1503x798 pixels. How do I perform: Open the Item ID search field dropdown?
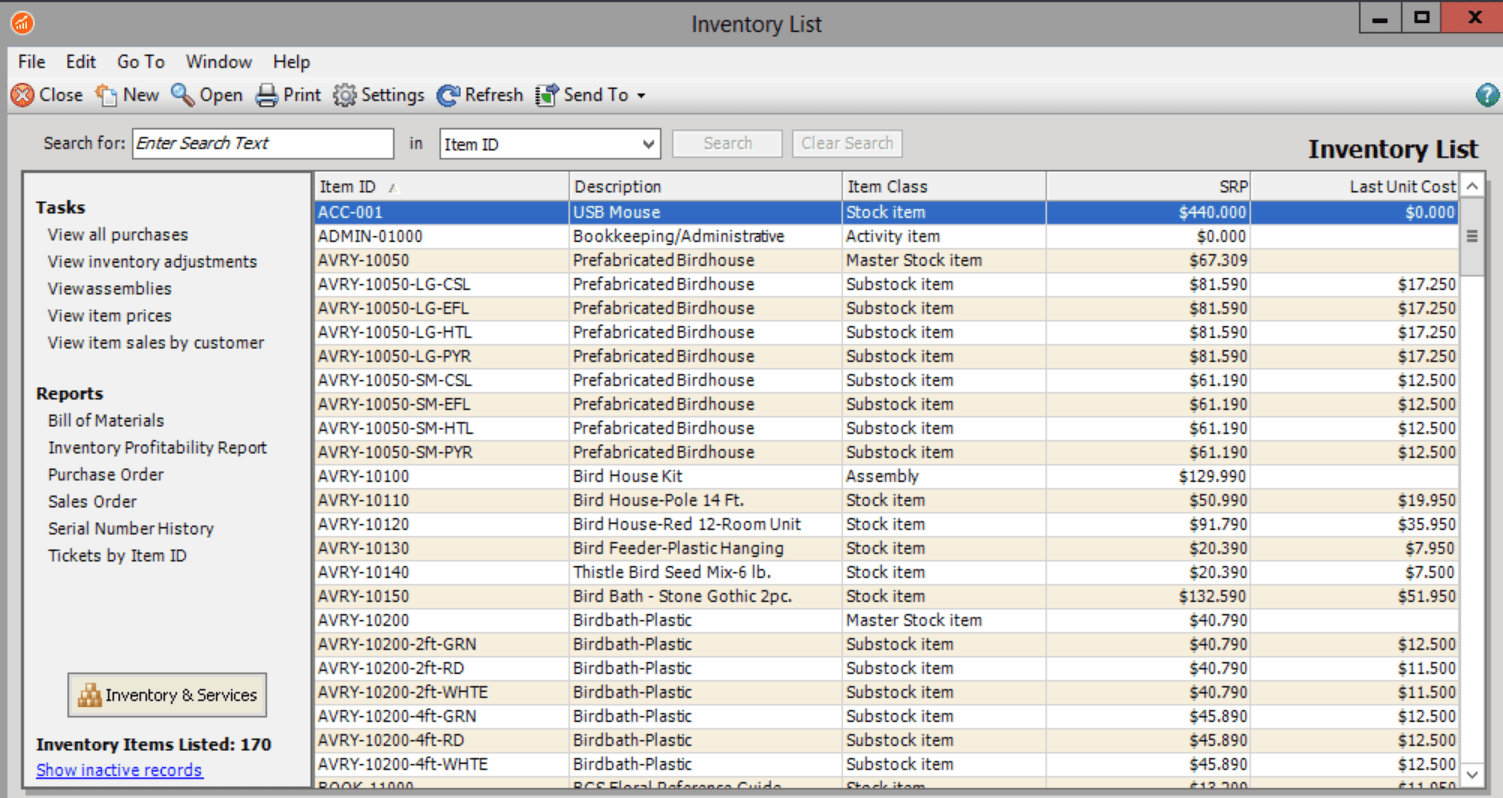pos(649,144)
